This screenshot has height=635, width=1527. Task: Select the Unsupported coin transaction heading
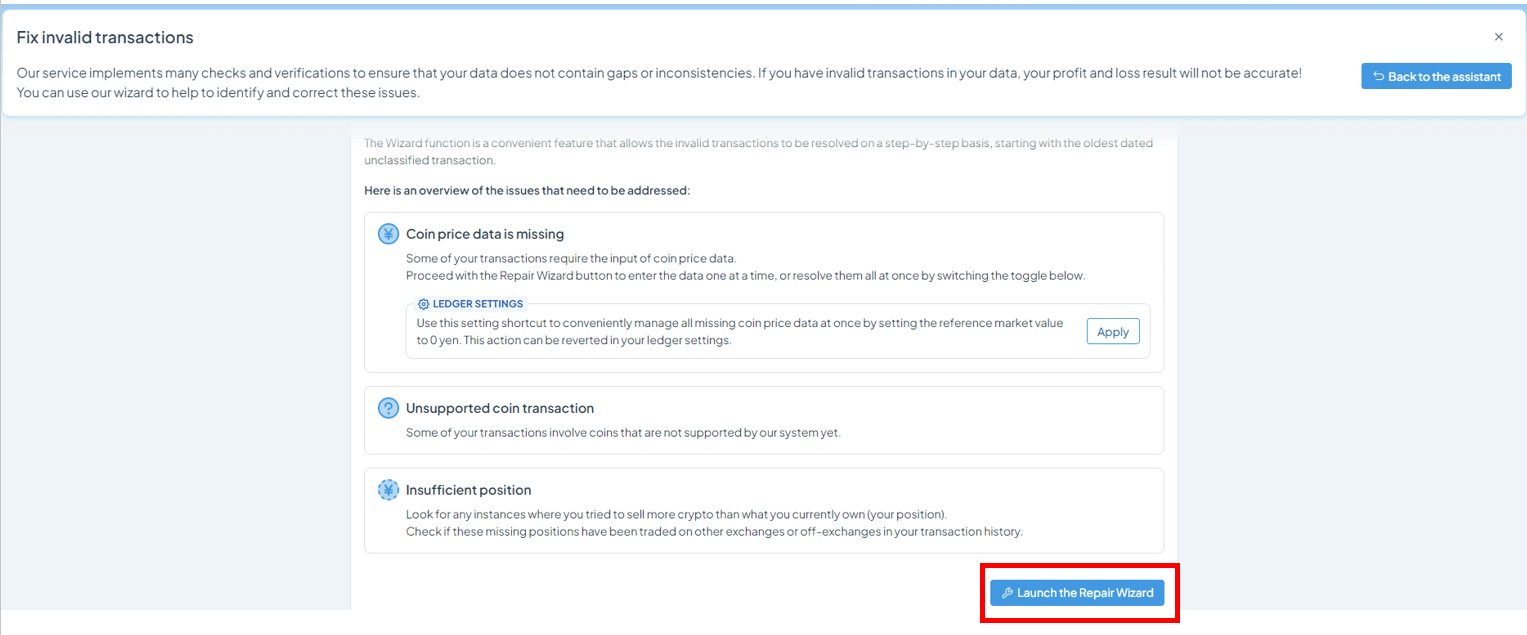[x=500, y=408]
